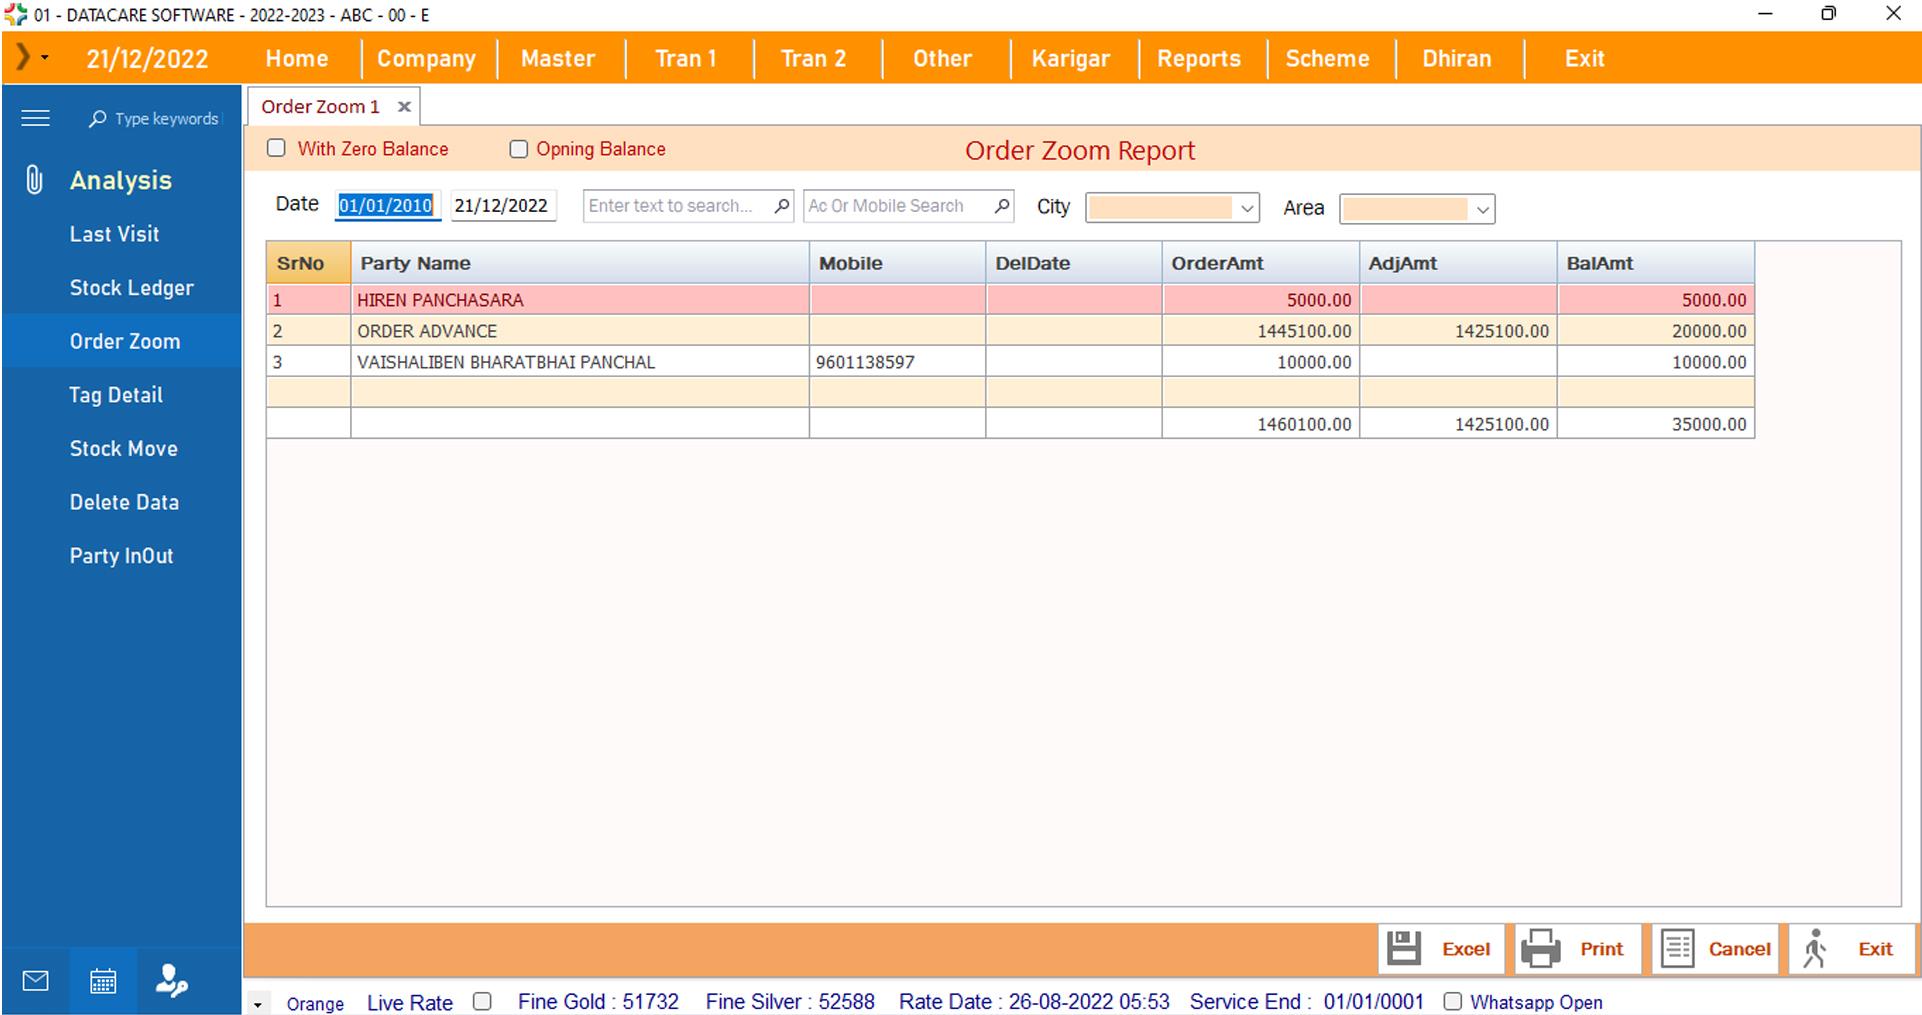Toggle the Live Rate checkbox

click(x=482, y=1001)
